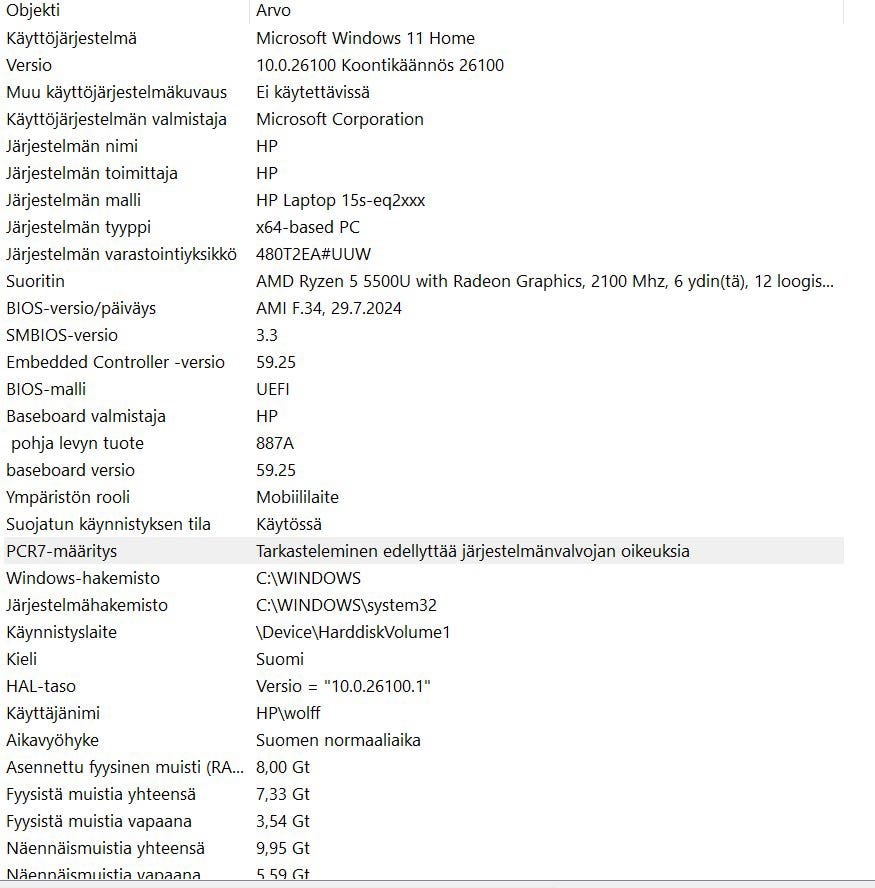Click the Objekti column header
This screenshot has width=875, height=888.
[126, 10]
